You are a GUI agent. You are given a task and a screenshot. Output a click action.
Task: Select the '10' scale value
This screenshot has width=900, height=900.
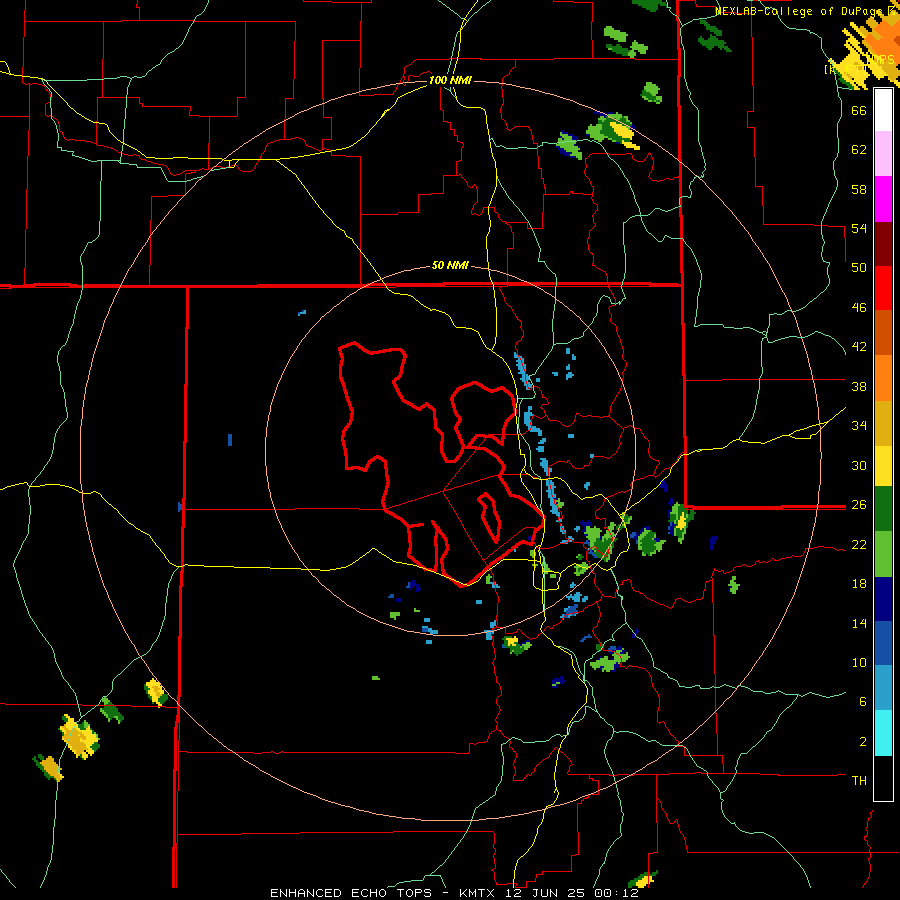click(859, 662)
